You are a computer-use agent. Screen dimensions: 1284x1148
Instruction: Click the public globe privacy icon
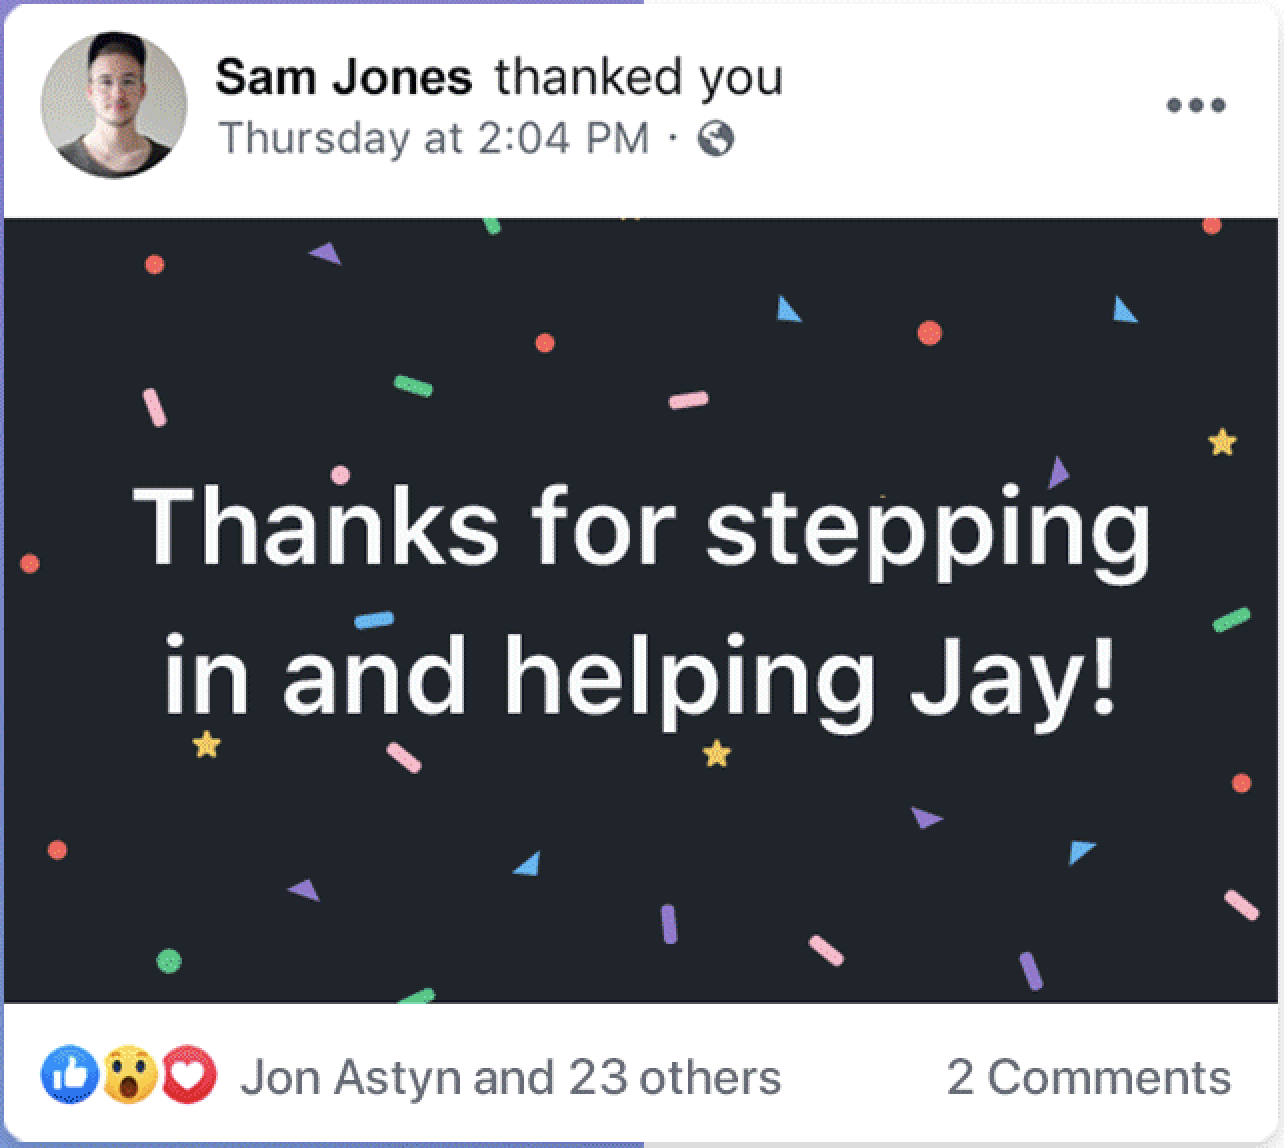(x=716, y=139)
